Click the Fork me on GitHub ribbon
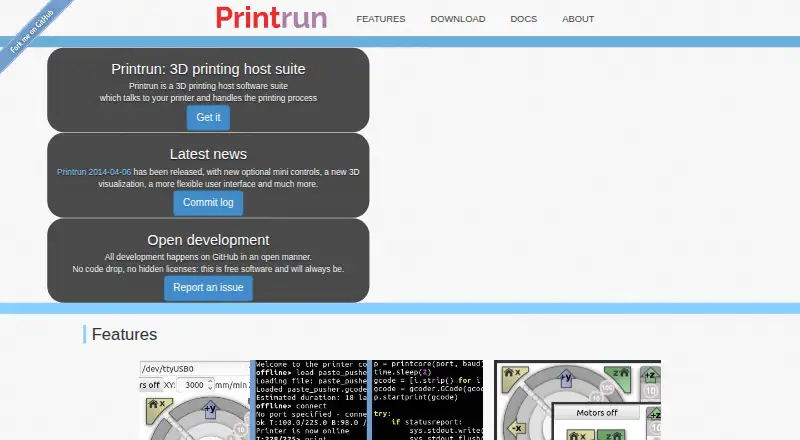The image size is (800, 440). point(31,31)
